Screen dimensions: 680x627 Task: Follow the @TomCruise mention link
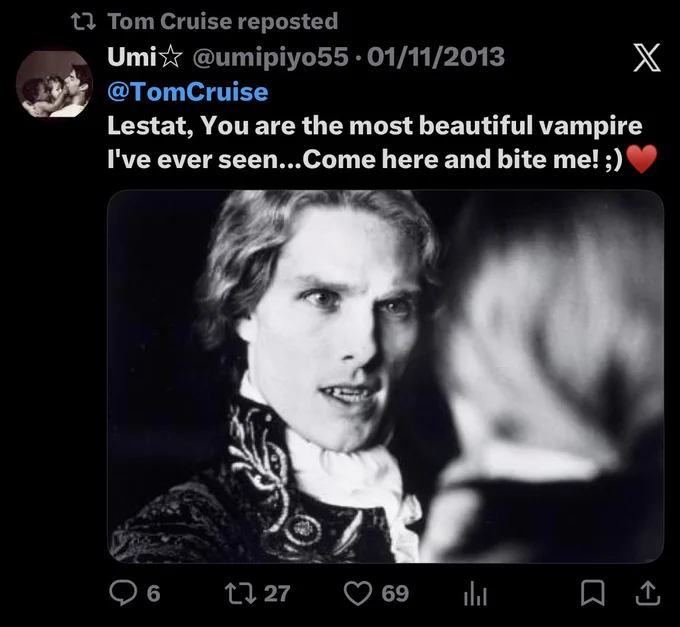coord(188,92)
